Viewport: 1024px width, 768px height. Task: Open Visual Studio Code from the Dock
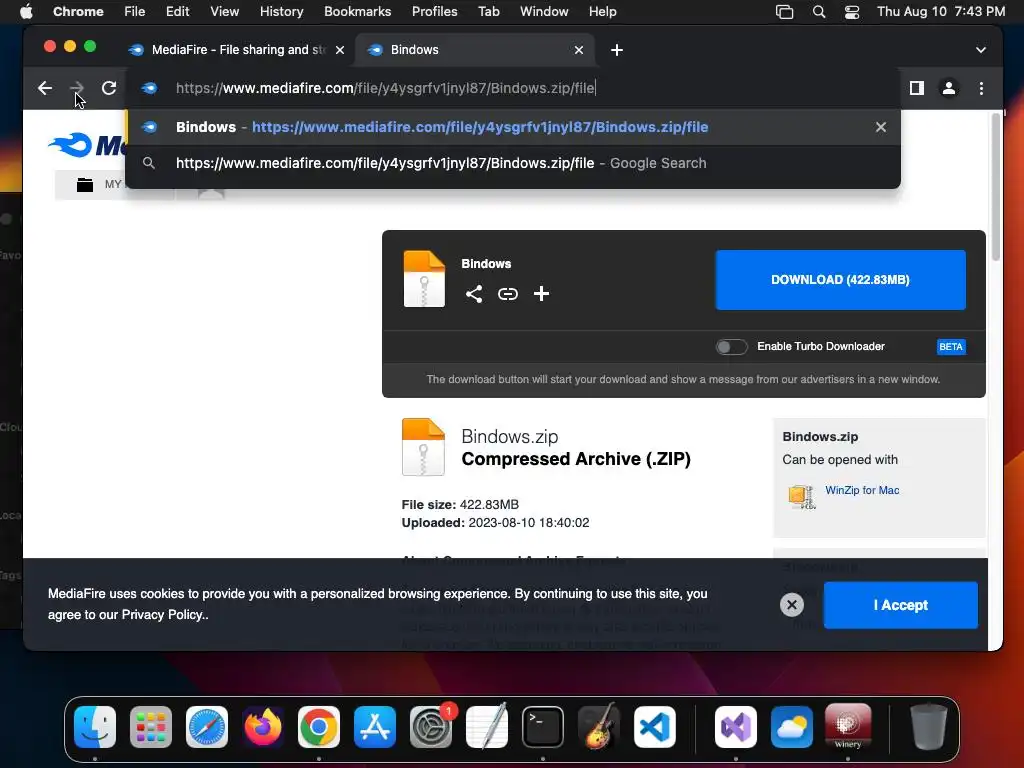coord(655,727)
